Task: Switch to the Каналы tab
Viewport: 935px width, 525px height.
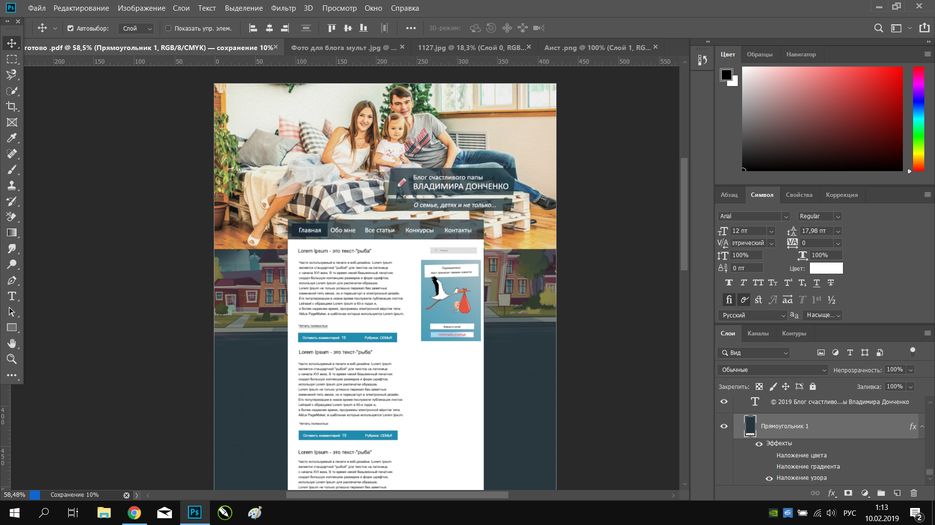Action: [x=758, y=333]
